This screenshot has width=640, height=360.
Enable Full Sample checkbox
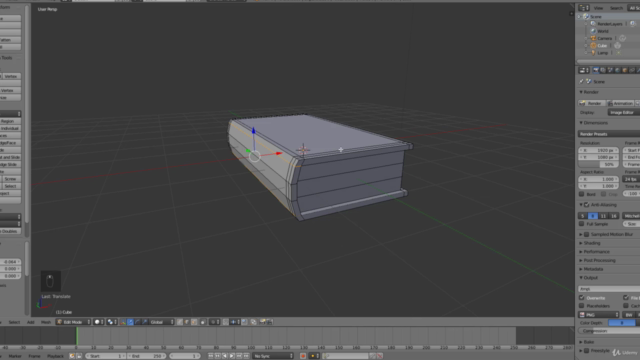pyautogui.click(x=582, y=224)
